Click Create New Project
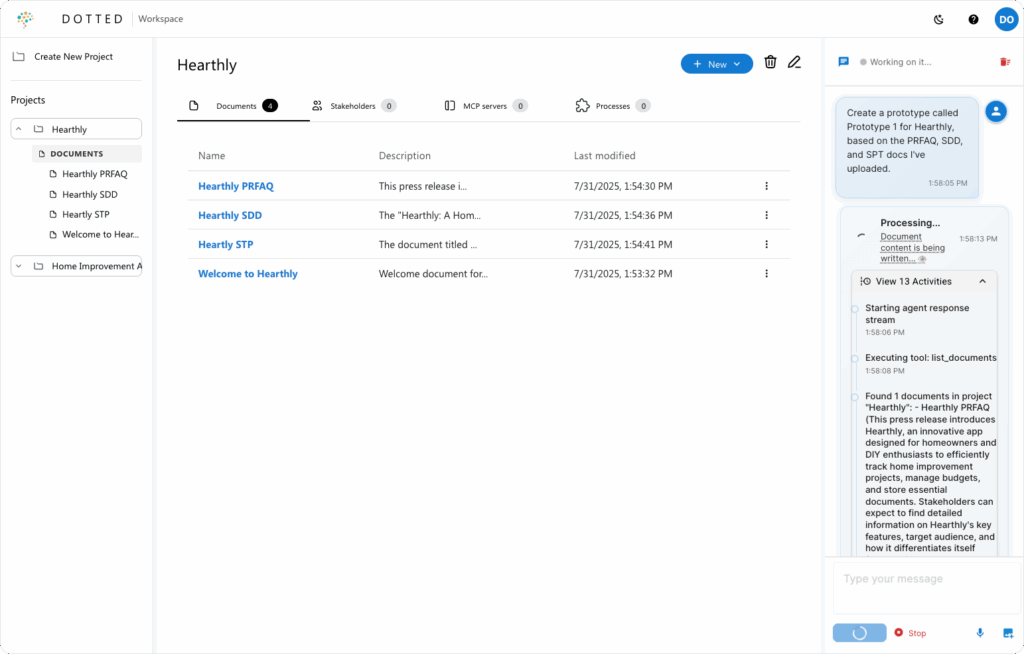The width and height of the screenshot is (1024, 654). [73, 57]
